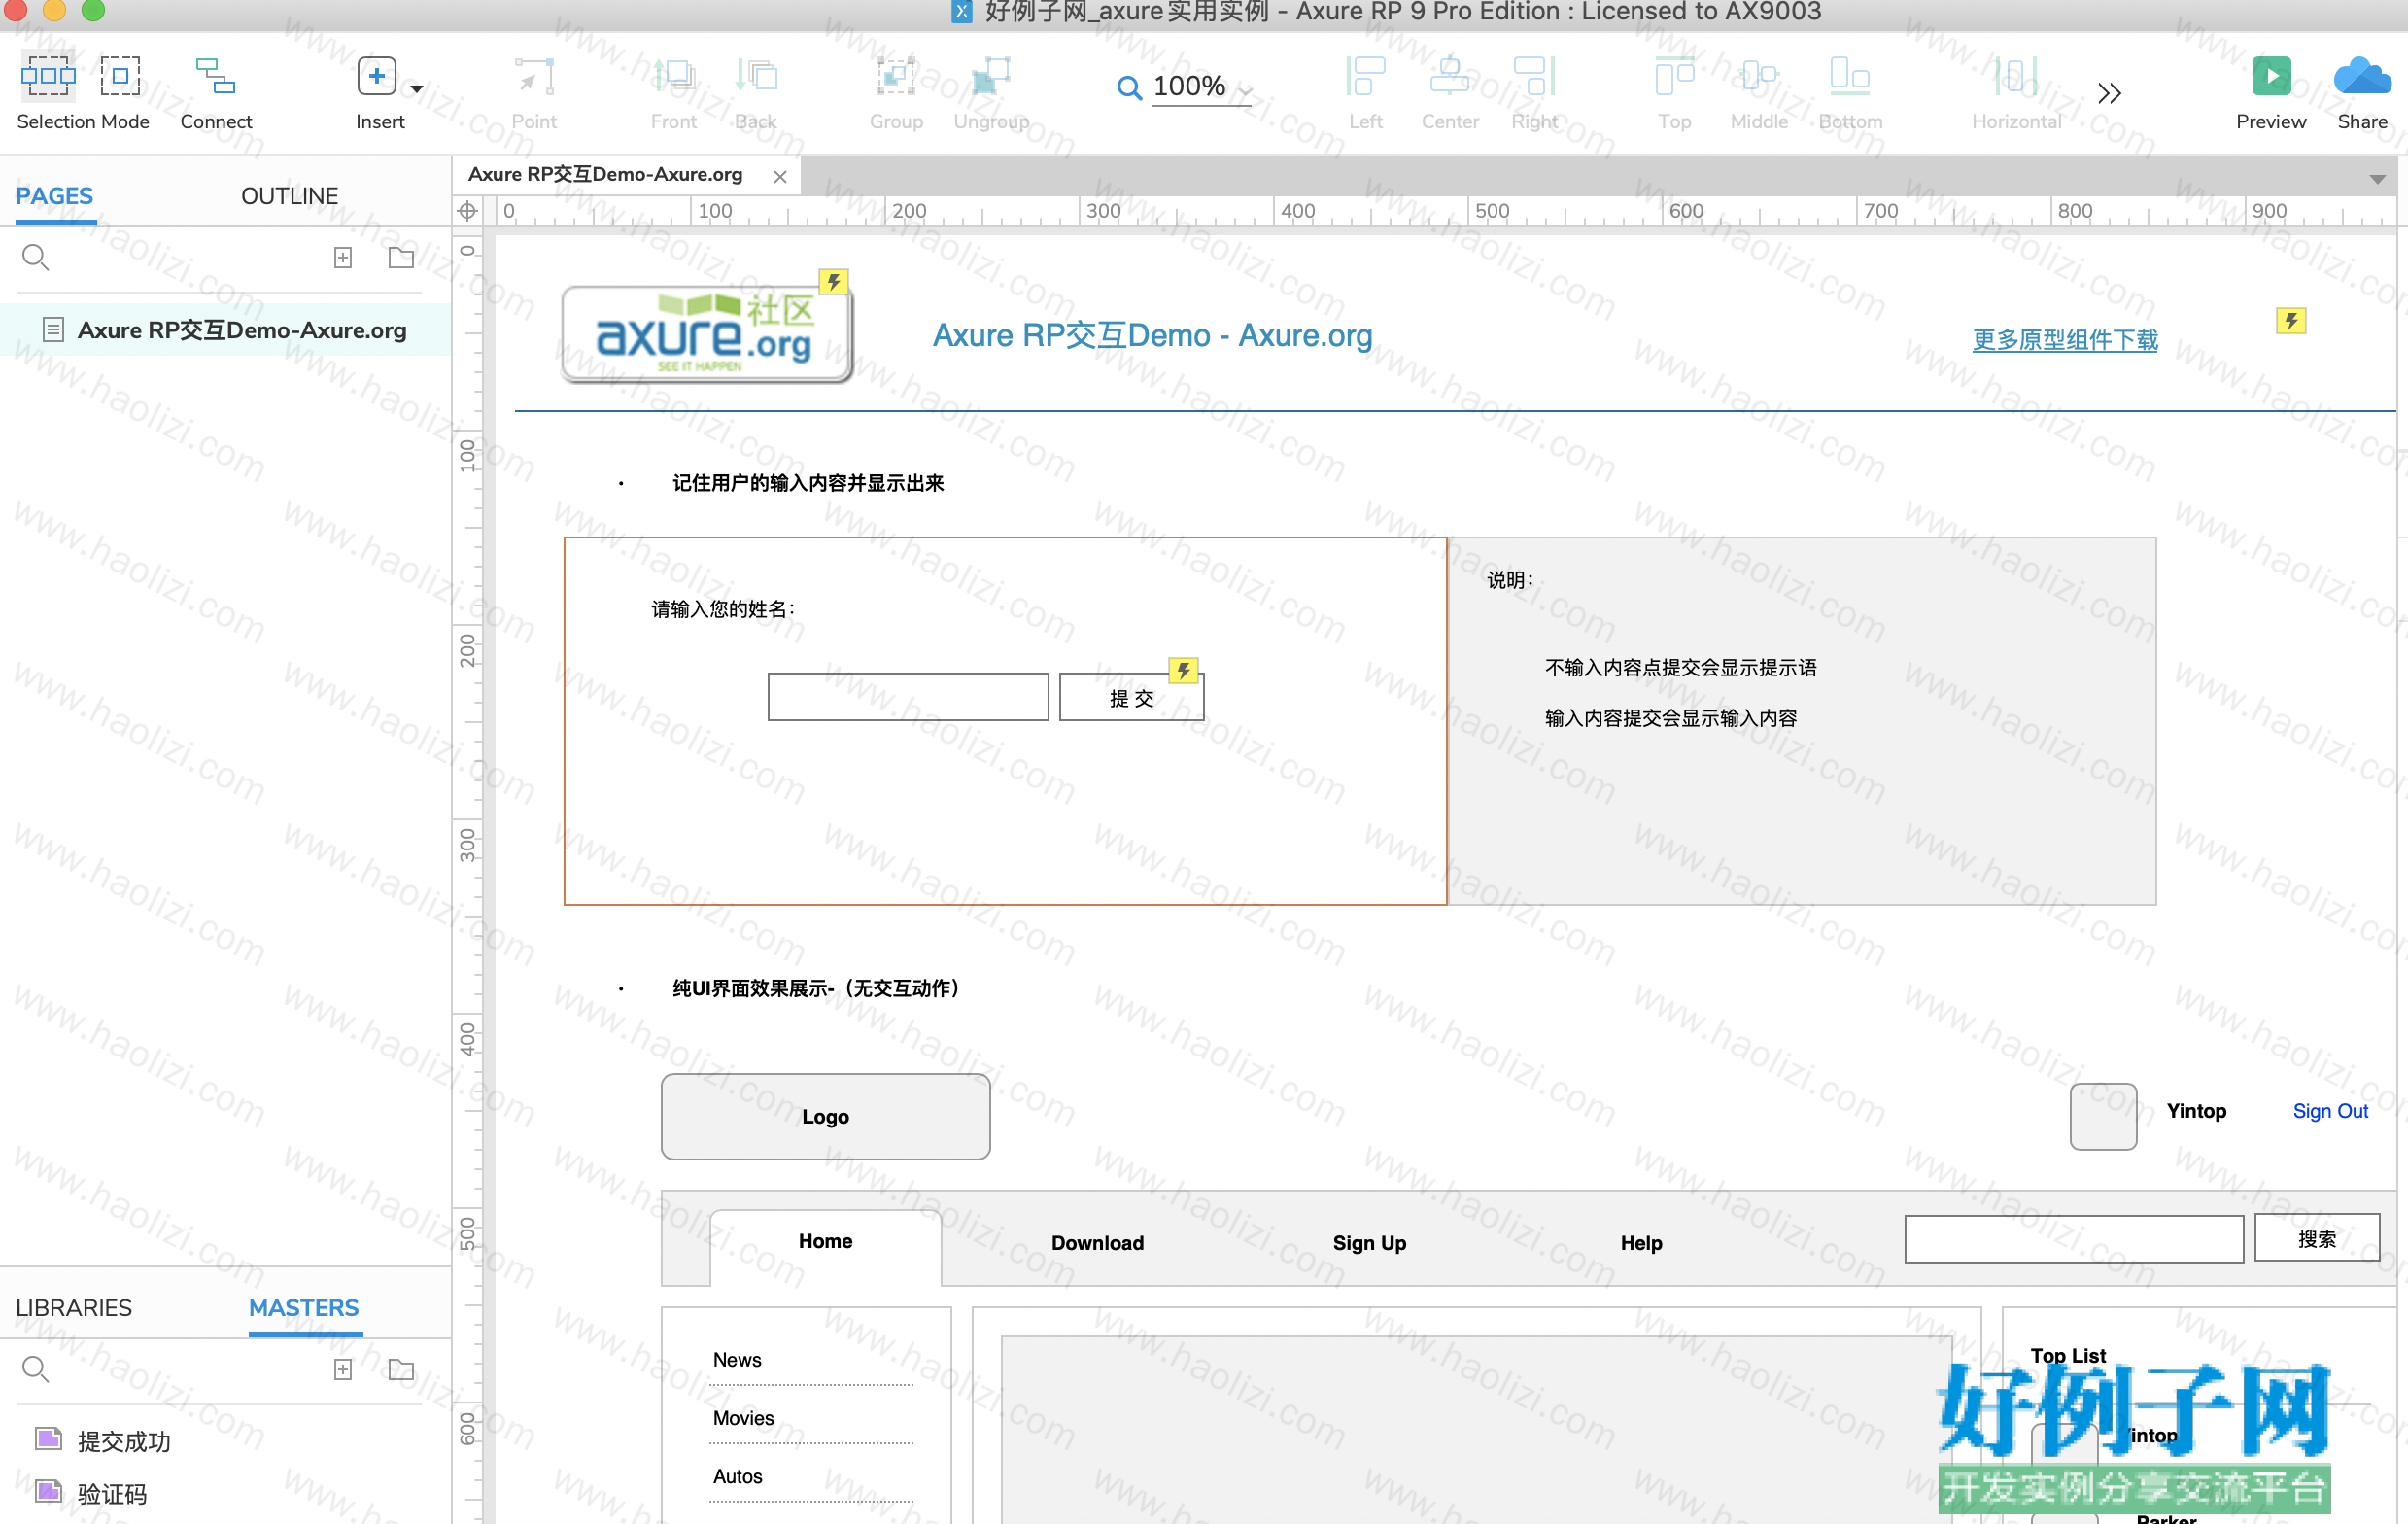Click the avatar placeholder beside Yintop
The image size is (2408, 1524).
[2102, 1116]
